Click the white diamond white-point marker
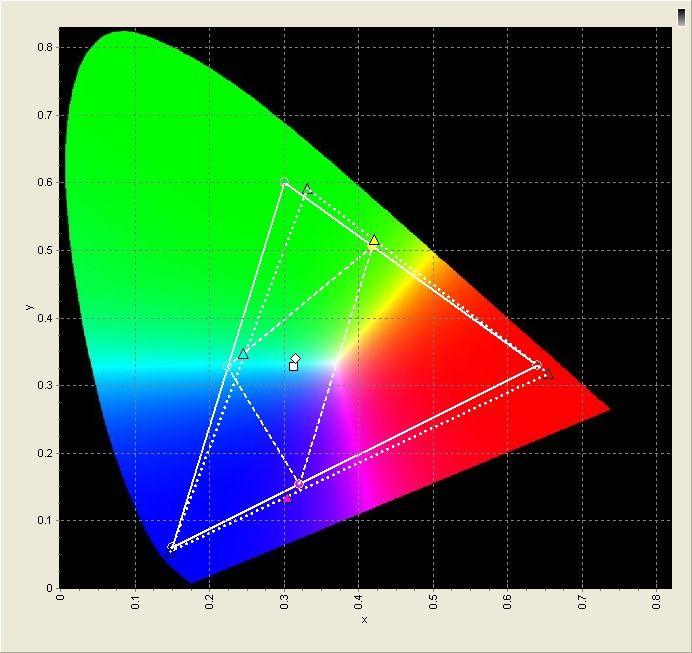This screenshot has width=692, height=653. [x=296, y=358]
